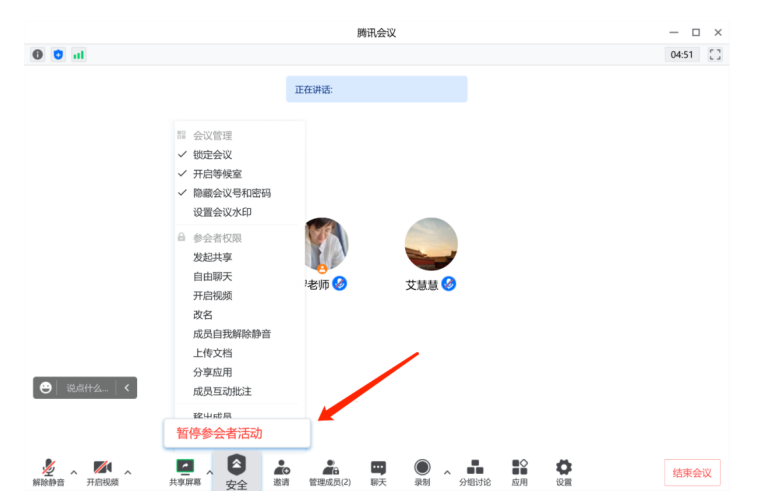The image size is (760, 504).
Task: Minimize the 腾讯会议 window
Action: tap(674, 32)
